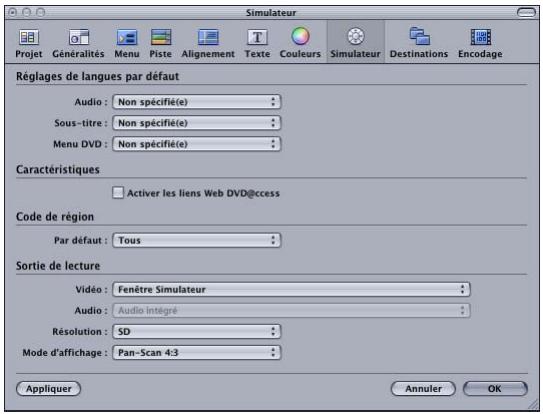543x414 pixels.
Task: Open the Alignement preferences pane
Action: coord(208,43)
